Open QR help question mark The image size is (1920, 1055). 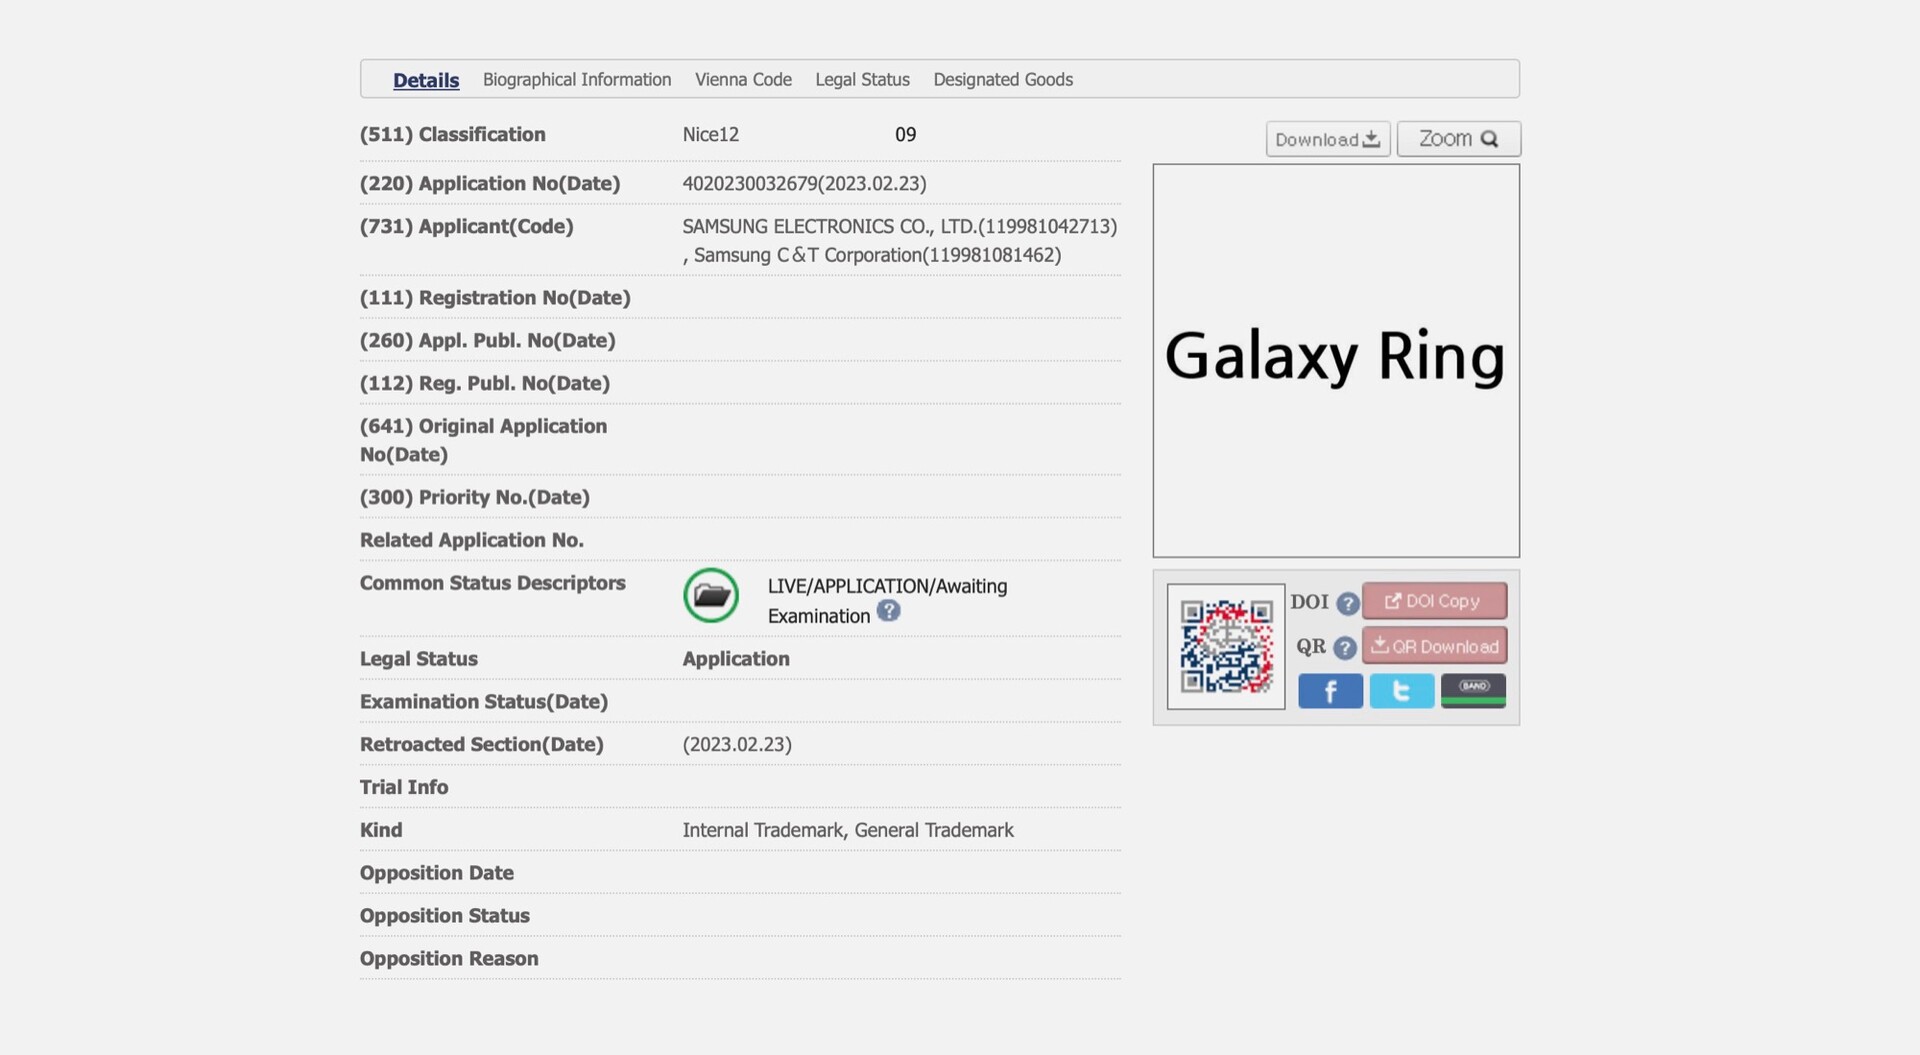pyautogui.click(x=1345, y=648)
